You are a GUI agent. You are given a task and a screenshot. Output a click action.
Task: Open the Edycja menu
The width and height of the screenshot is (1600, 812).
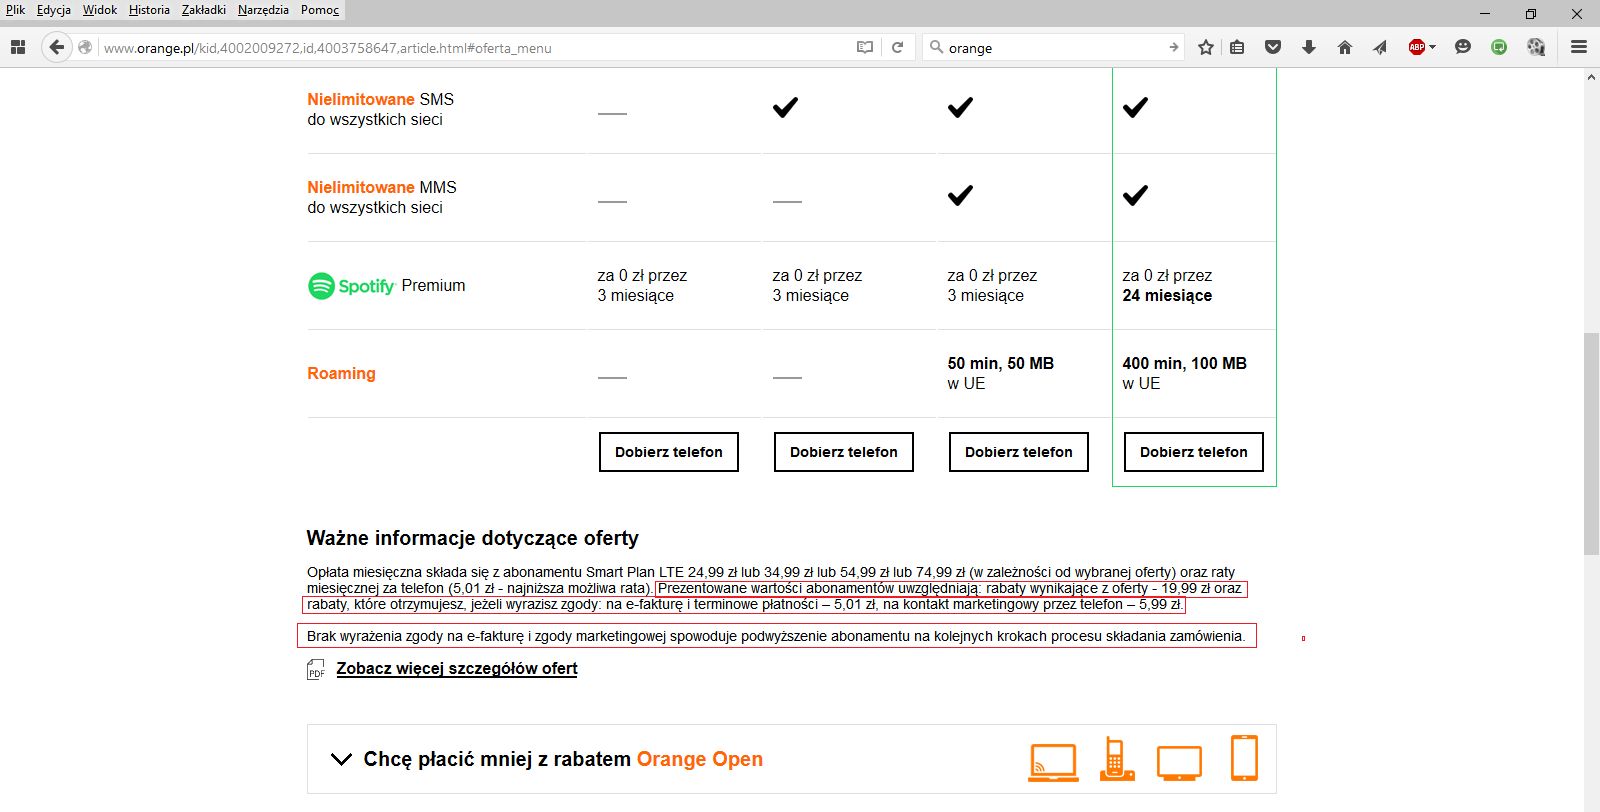point(54,10)
